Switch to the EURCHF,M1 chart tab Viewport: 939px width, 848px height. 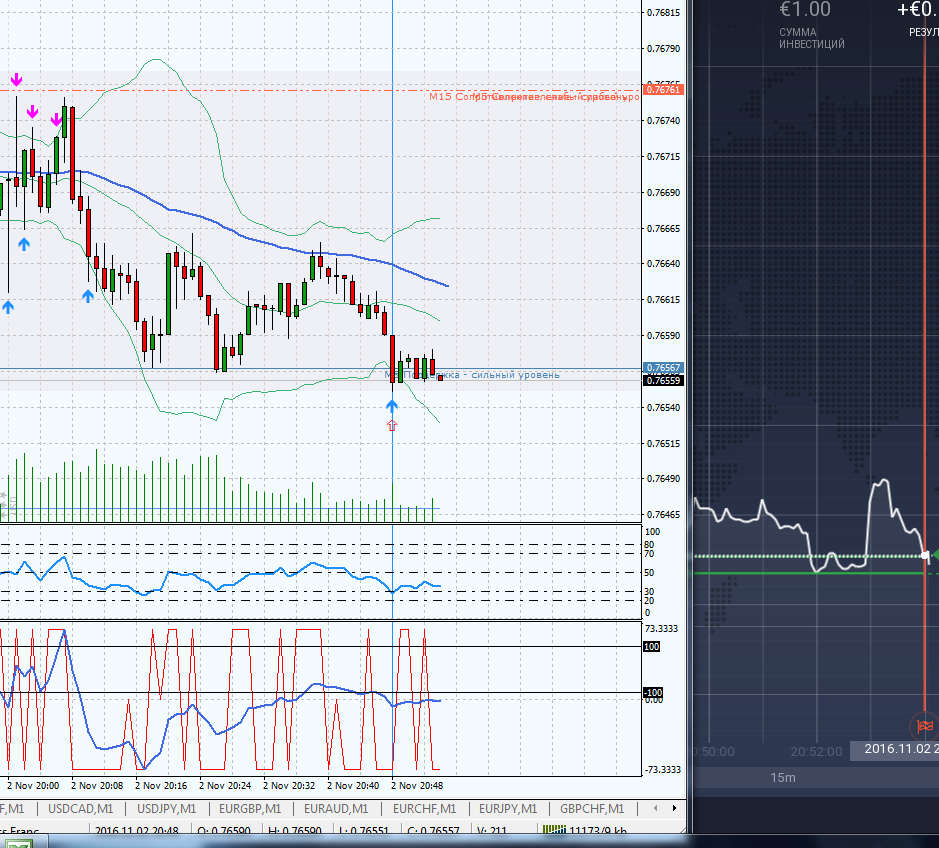click(x=424, y=808)
